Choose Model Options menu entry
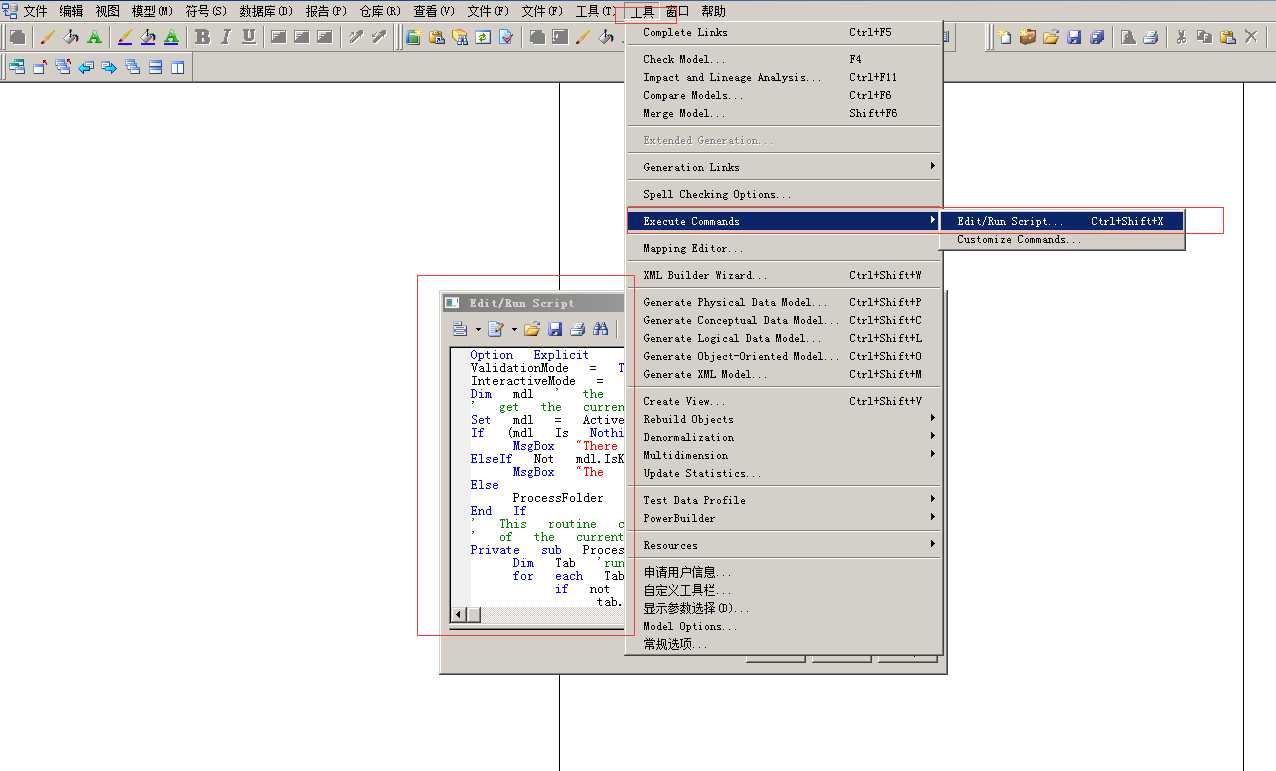The image size is (1276, 771). (x=785, y=626)
